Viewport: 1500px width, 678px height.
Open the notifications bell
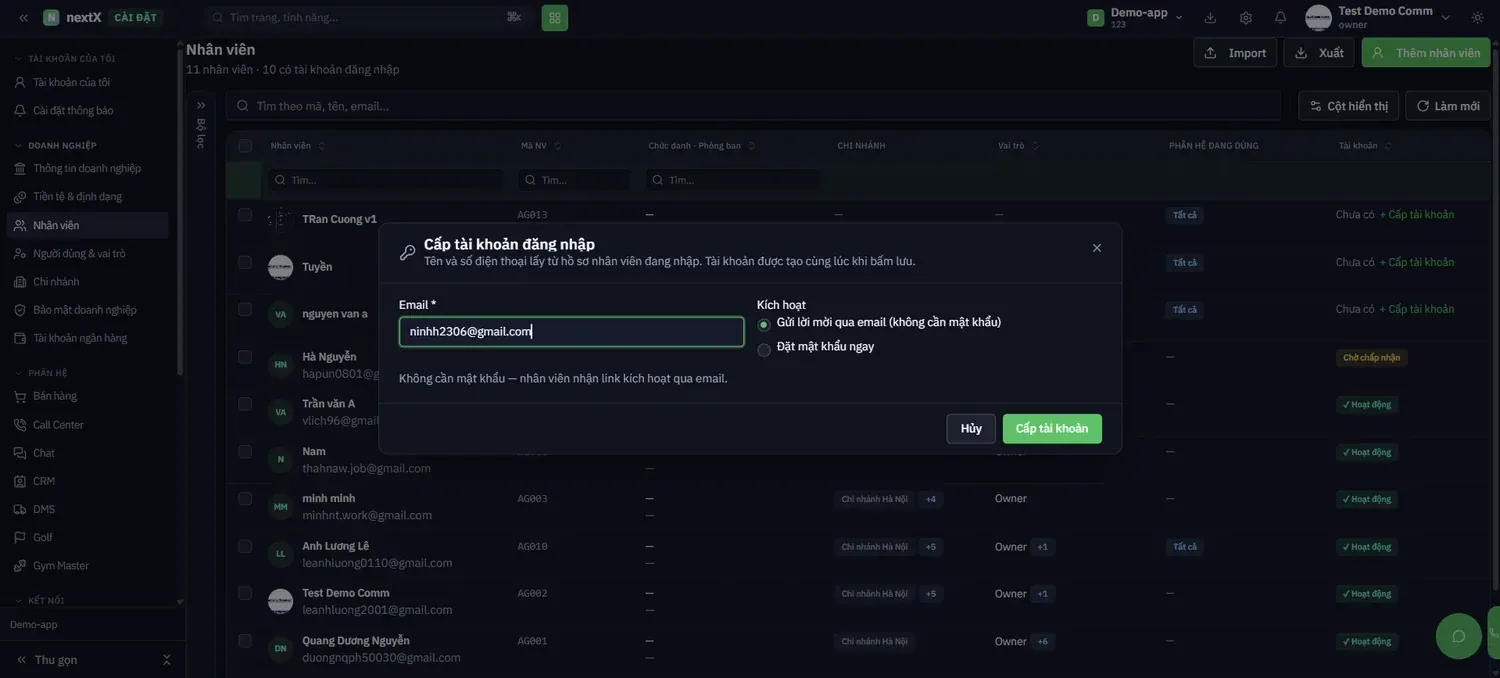click(1281, 17)
